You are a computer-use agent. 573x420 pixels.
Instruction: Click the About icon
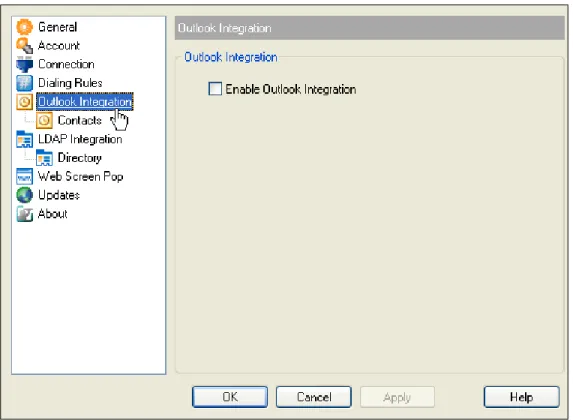(24, 214)
